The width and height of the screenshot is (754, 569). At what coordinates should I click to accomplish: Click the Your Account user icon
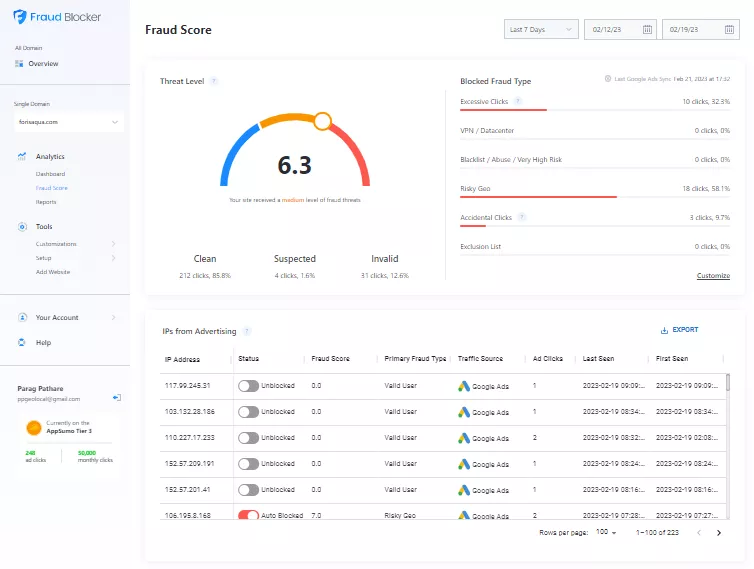[x=22, y=317]
